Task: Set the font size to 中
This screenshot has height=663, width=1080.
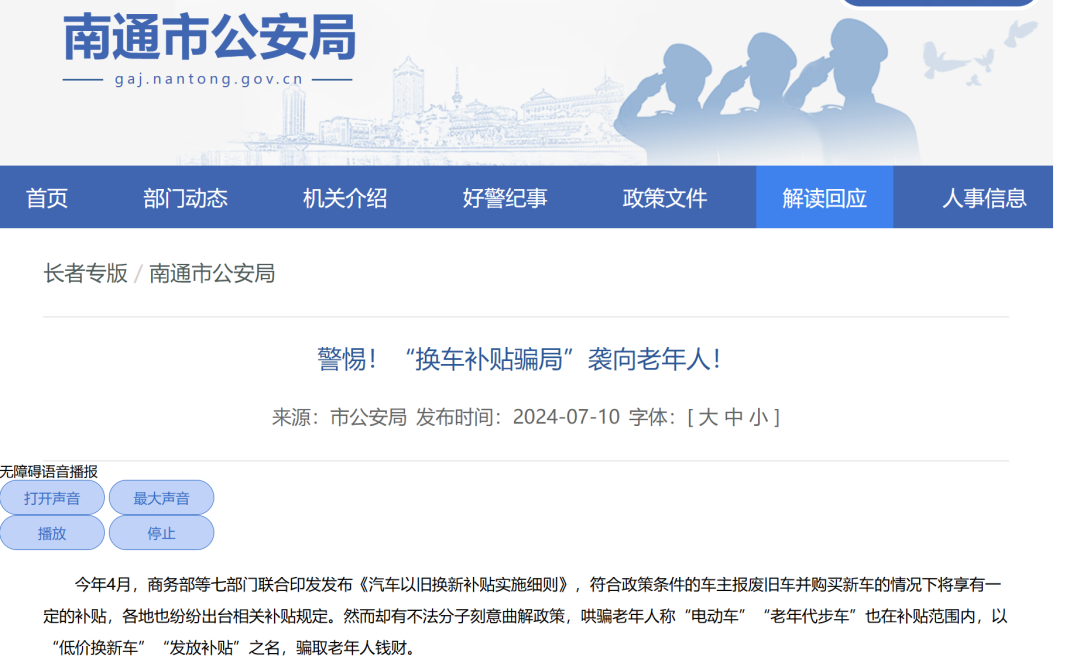Action: pos(734,417)
